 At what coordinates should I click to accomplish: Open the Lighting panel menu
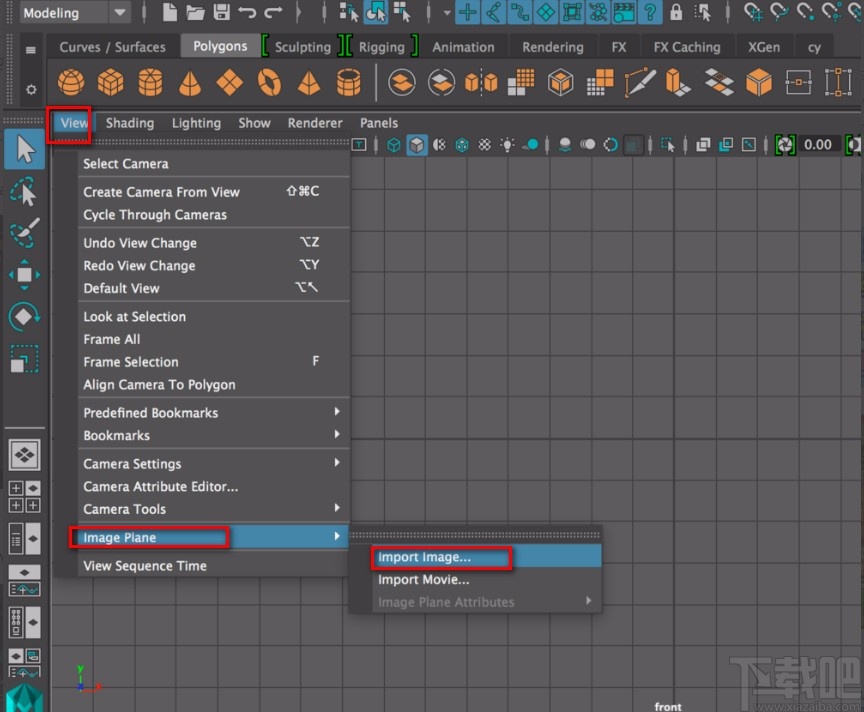point(196,123)
